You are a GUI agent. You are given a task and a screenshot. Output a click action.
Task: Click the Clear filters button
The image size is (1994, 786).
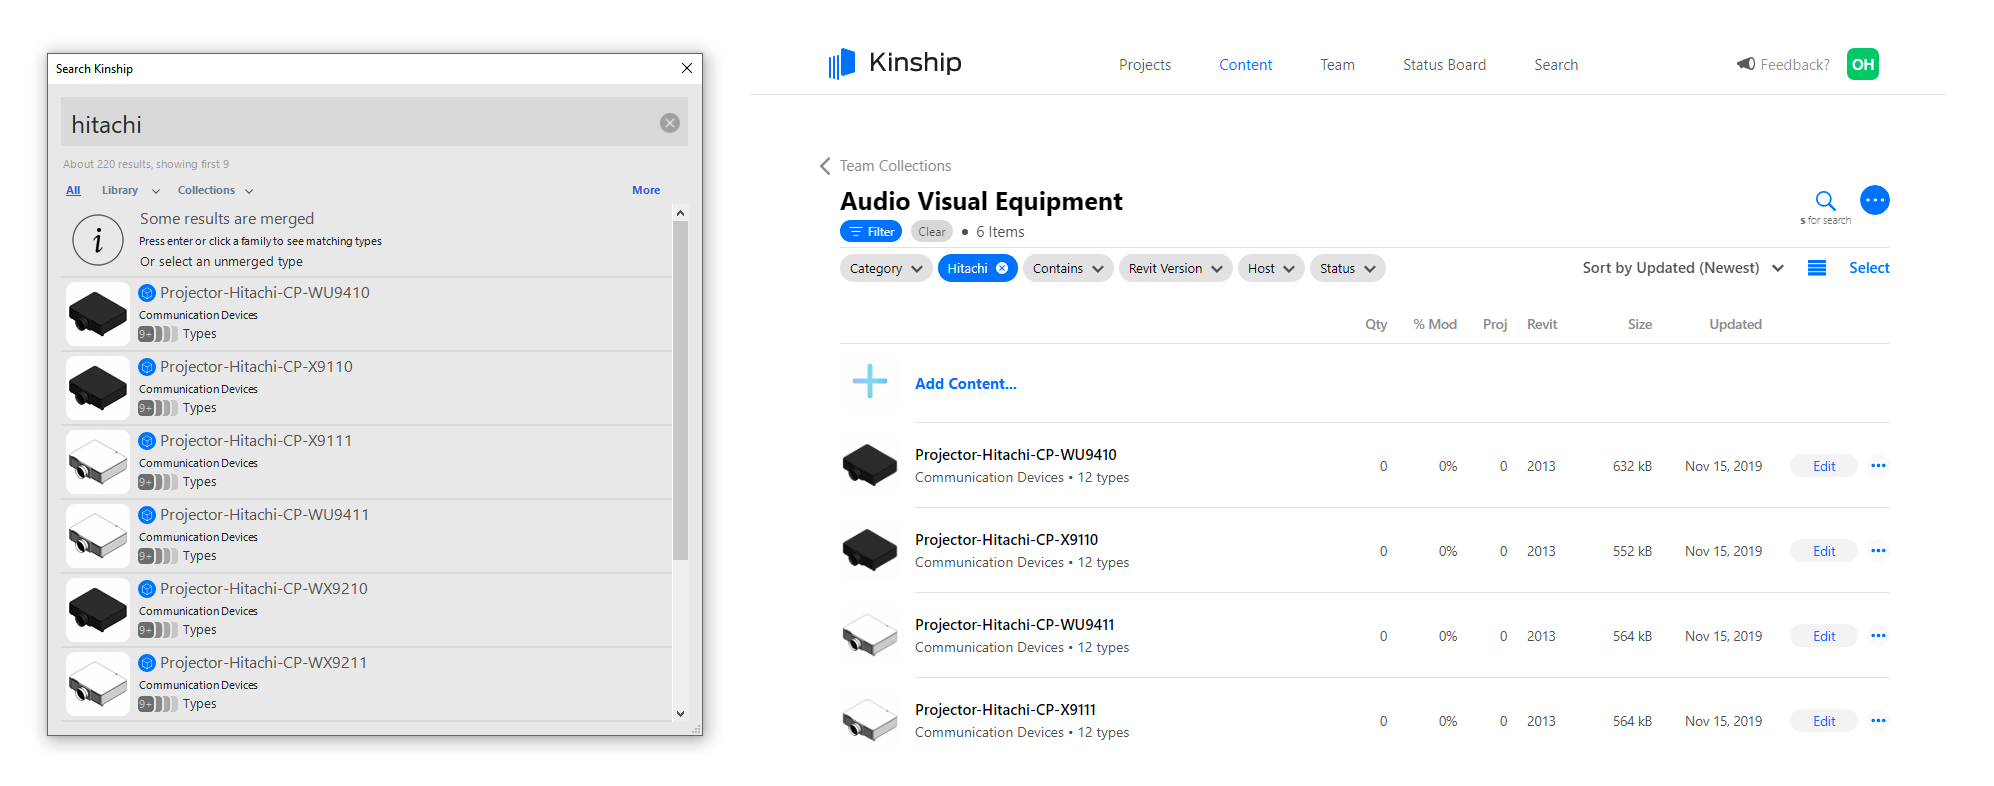pos(932,231)
